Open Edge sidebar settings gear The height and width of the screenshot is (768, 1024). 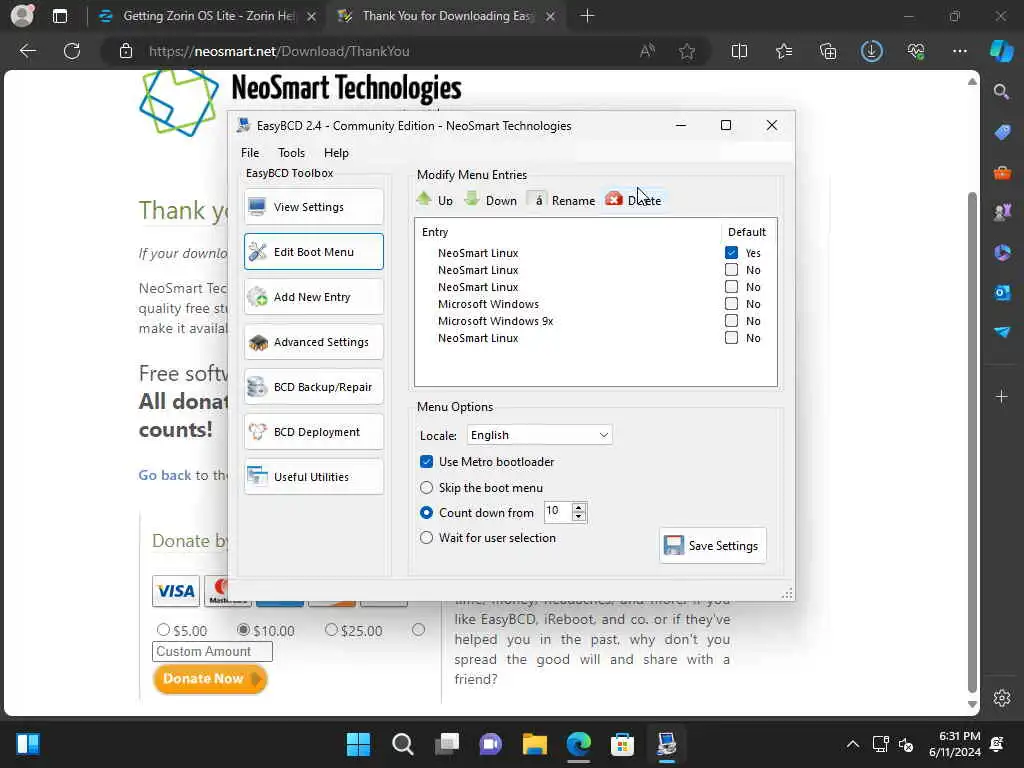click(x=1002, y=697)
